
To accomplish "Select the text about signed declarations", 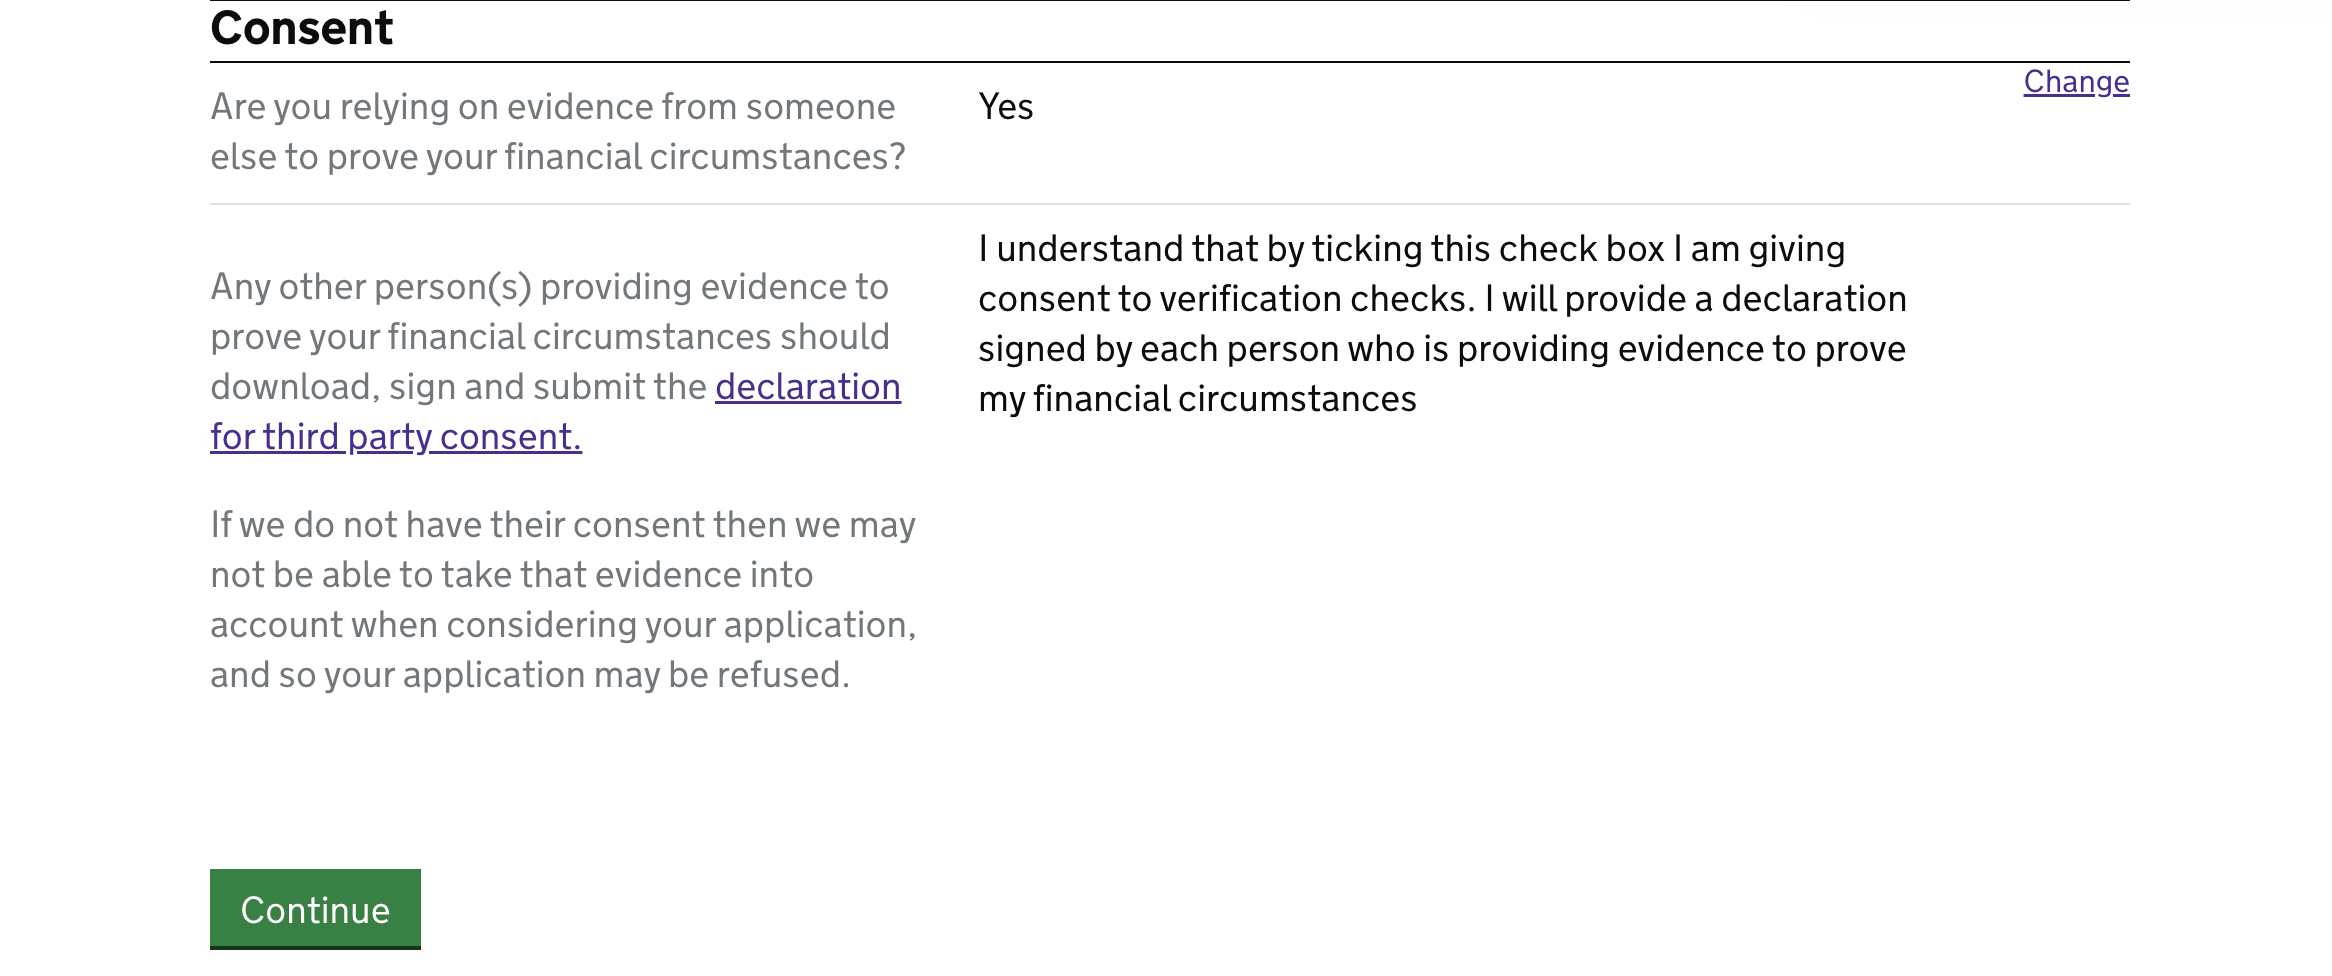I will 1441,348.
